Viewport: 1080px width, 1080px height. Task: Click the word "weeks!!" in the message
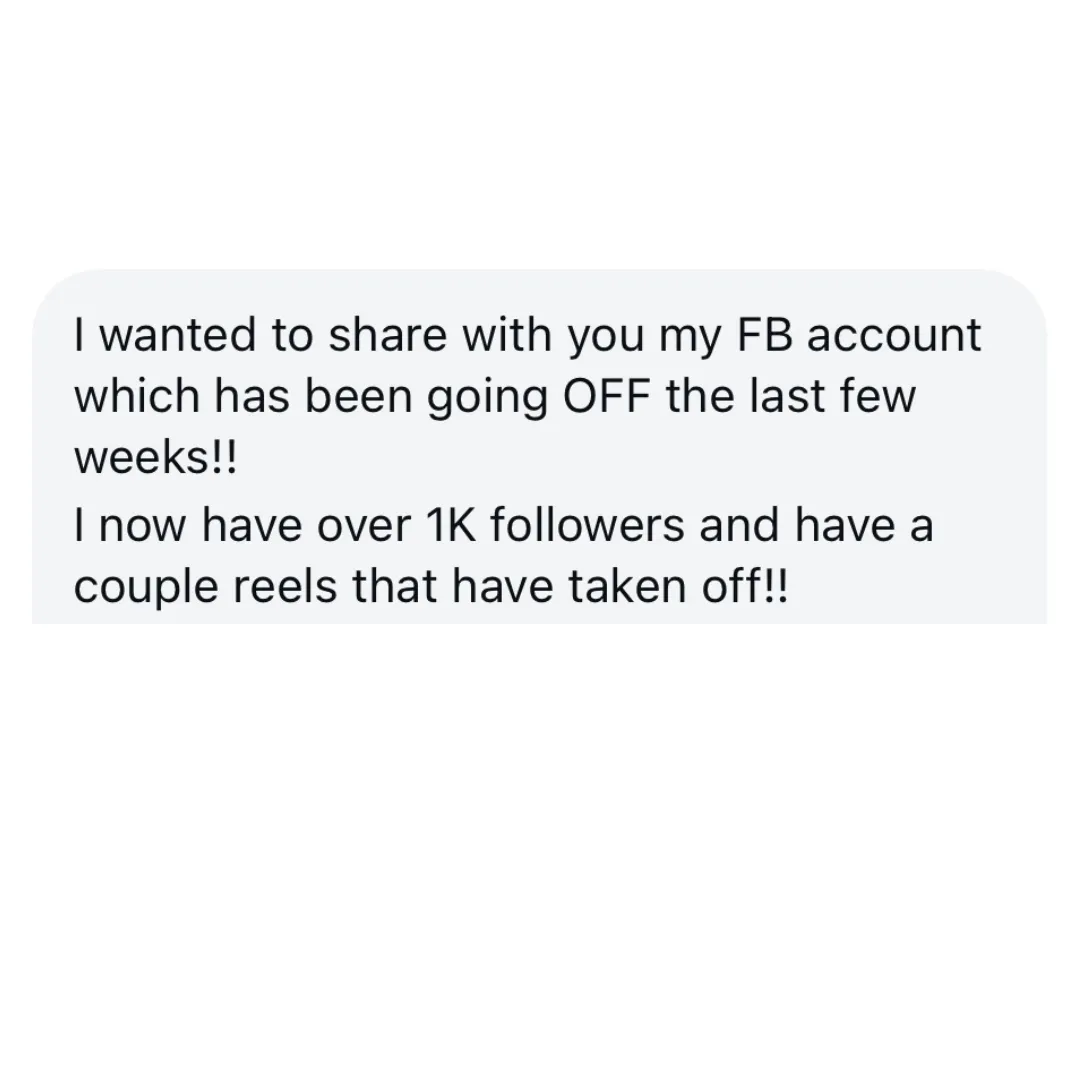click(155, 458)
